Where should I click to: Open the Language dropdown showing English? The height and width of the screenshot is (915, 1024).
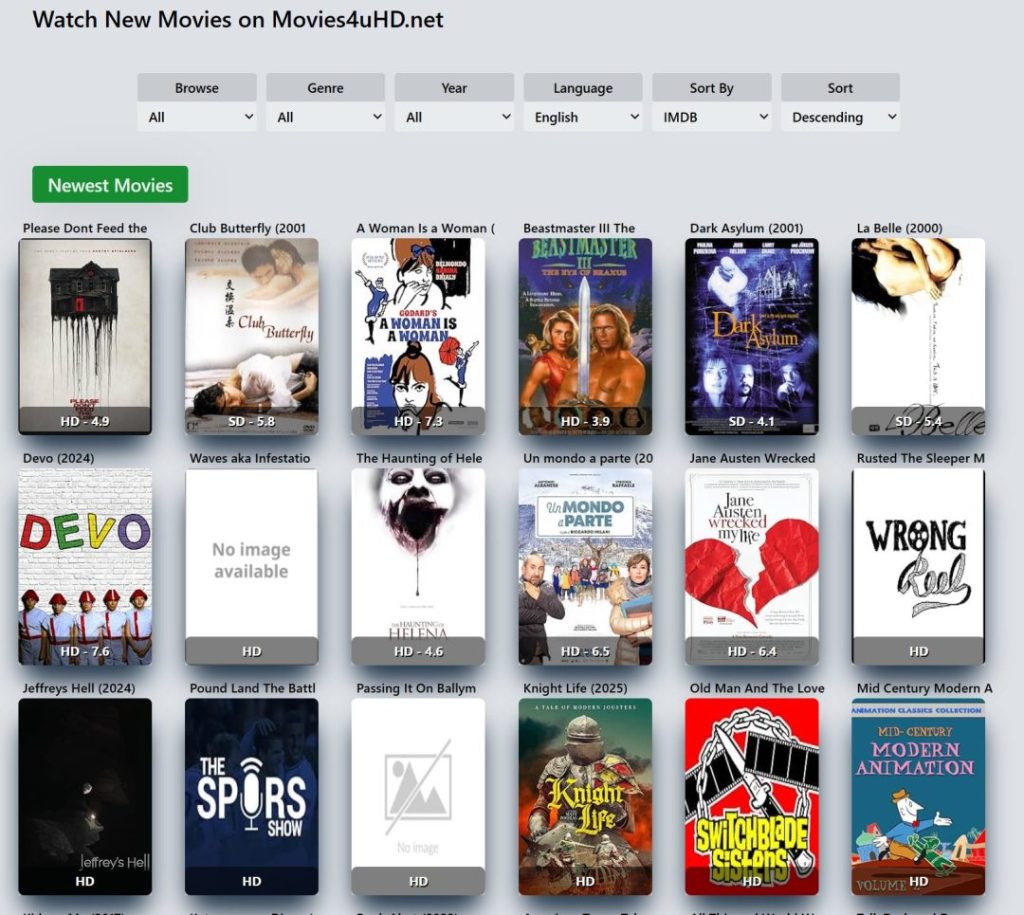[x=583, y=118]
